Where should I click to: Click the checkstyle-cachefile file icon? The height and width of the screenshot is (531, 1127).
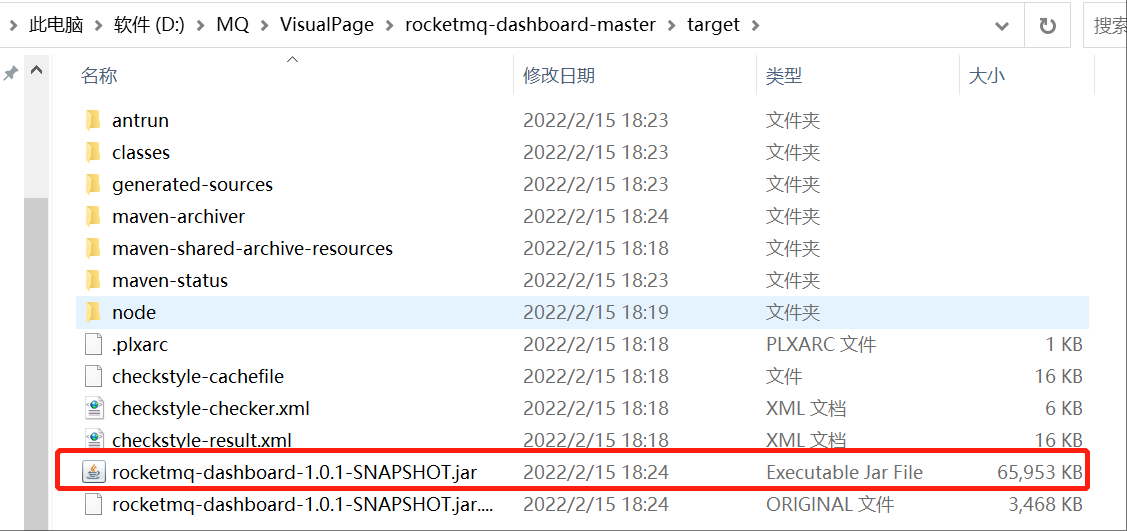[93, 377]
